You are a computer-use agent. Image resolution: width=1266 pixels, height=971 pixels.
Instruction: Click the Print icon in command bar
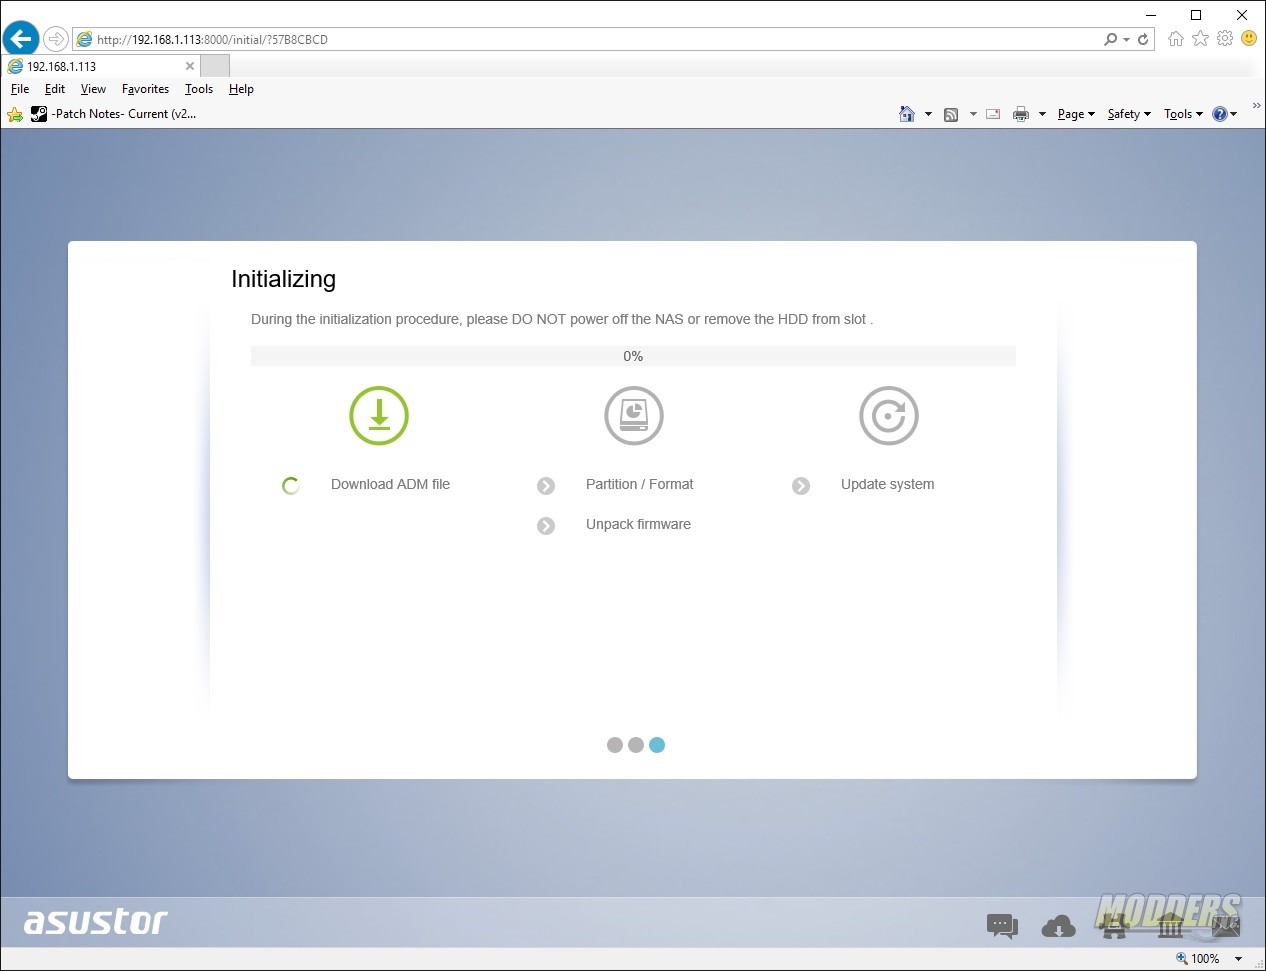tap(1021, 114)
